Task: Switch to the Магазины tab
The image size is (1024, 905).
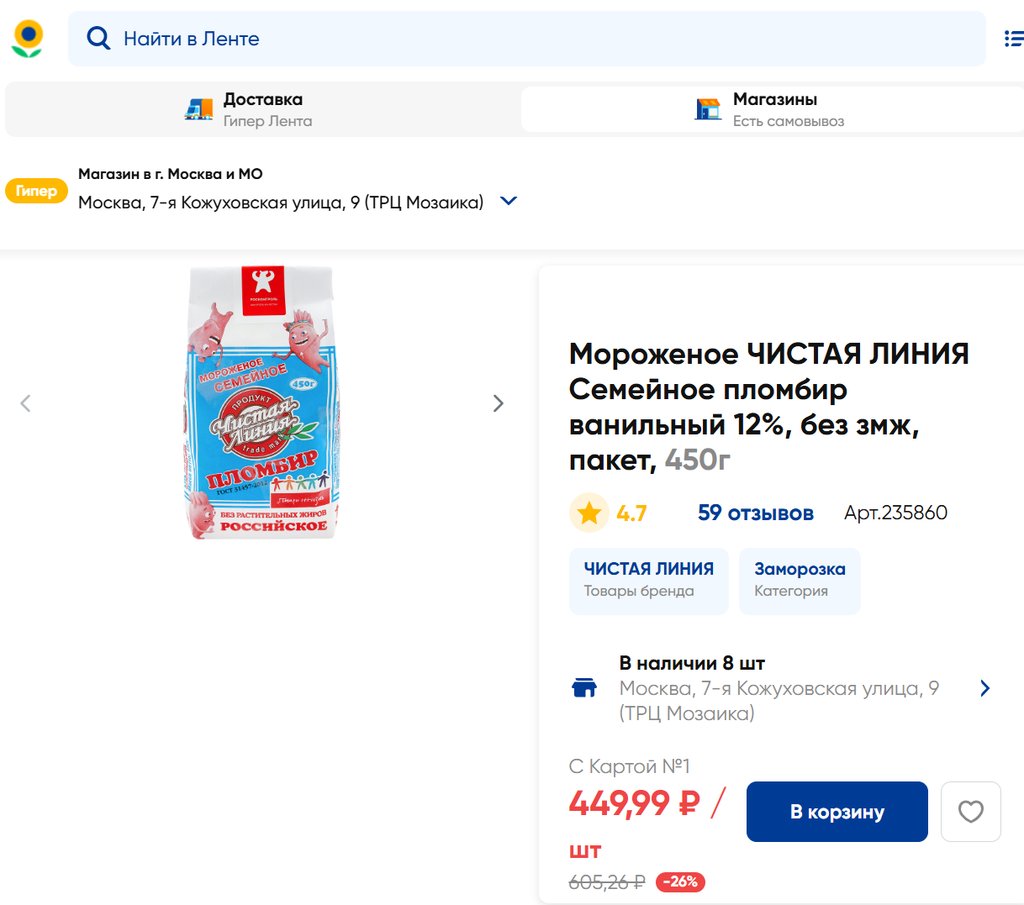Action: click(x=774, y=109)
